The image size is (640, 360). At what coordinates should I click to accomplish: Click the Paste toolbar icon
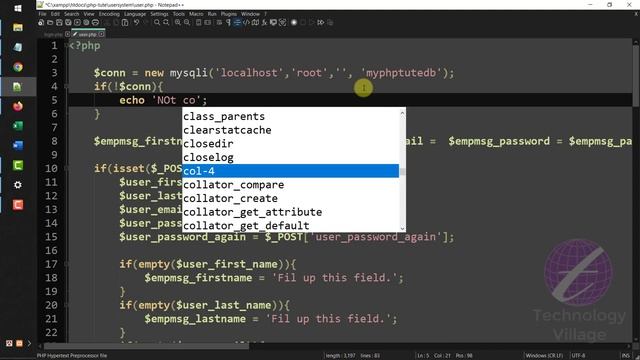pos(125,22)
